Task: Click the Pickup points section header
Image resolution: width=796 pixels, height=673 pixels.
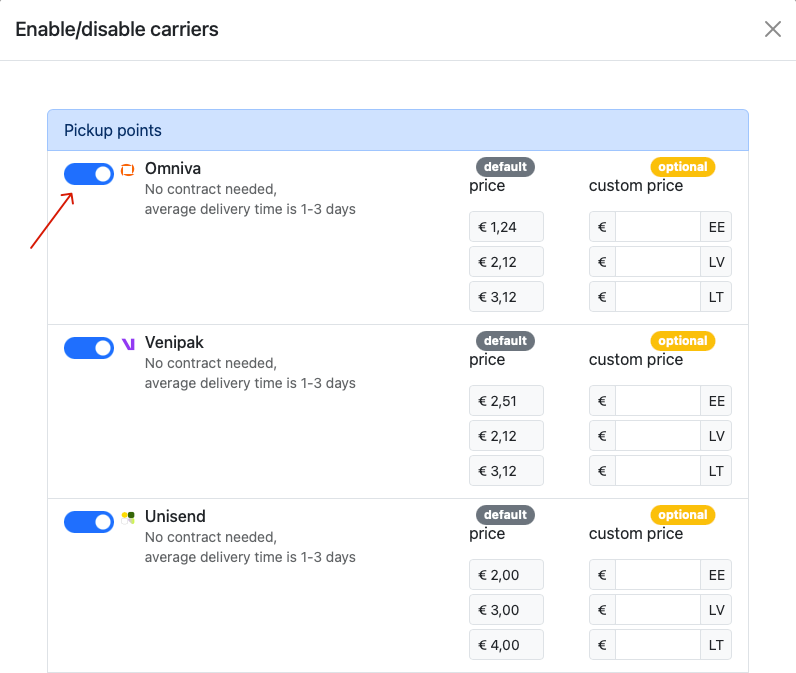Action: click(x=398, y=130)
